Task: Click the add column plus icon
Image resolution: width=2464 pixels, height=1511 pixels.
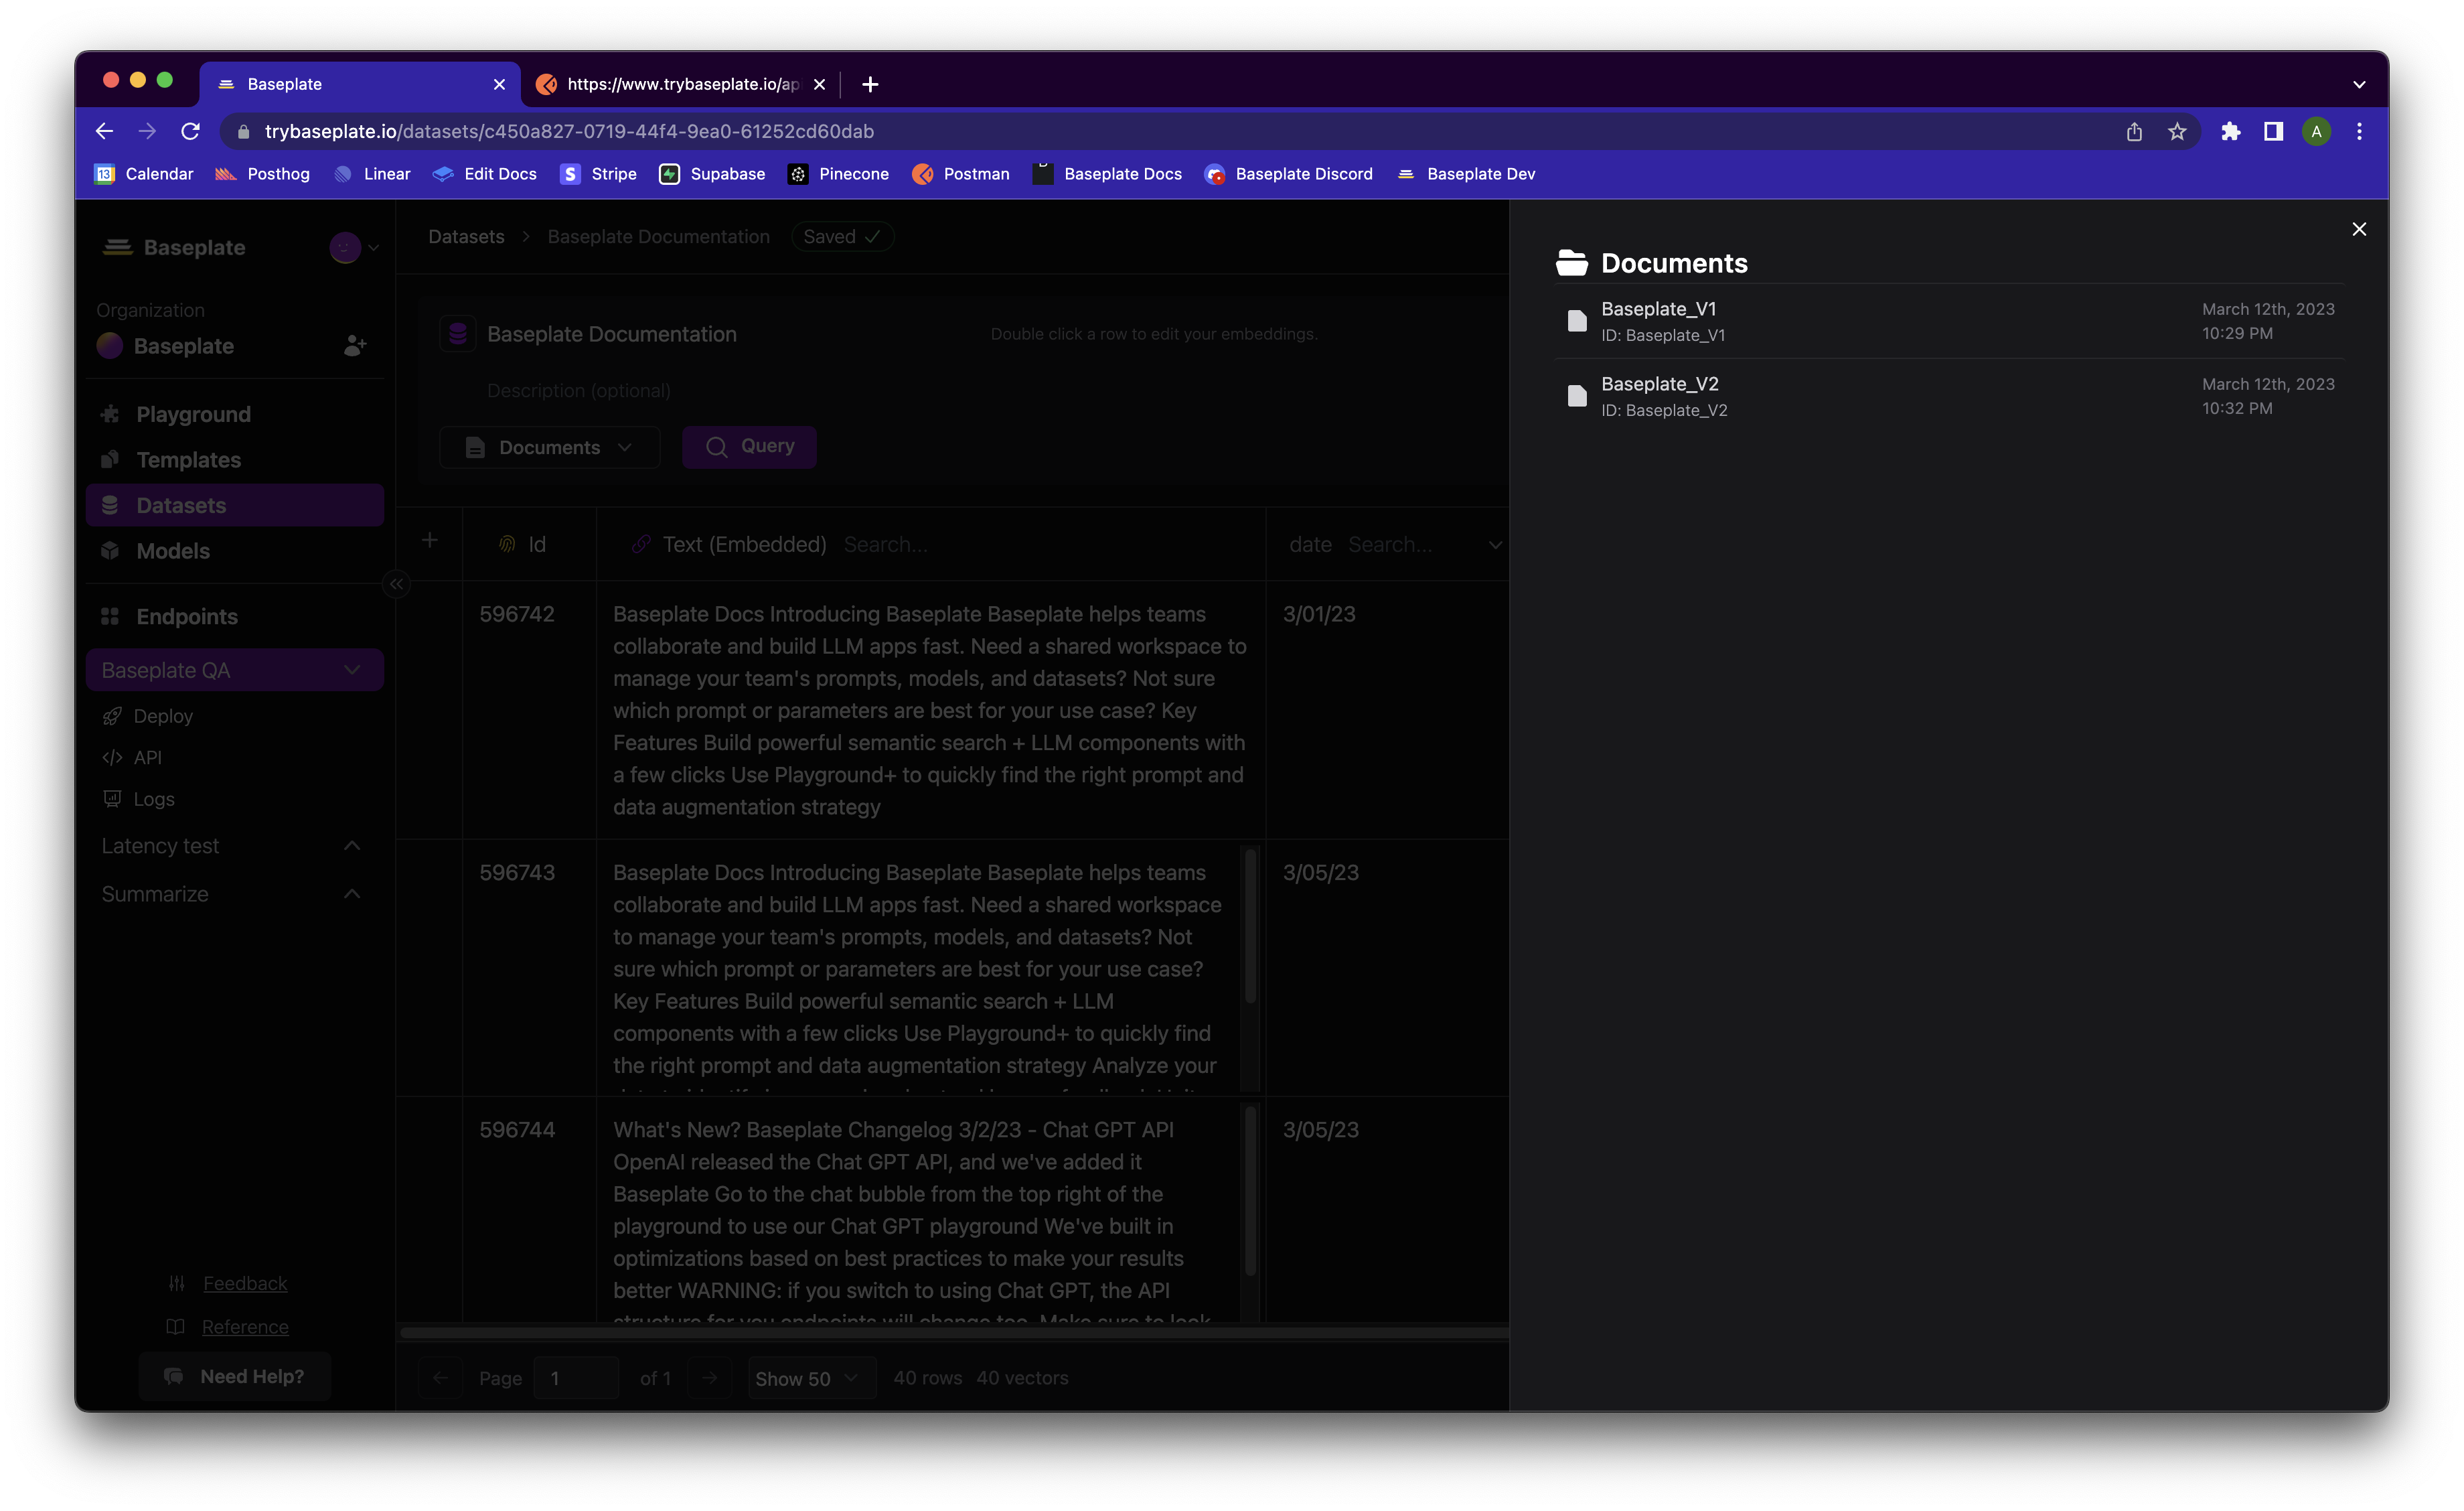Action: (x=429, y=541)
